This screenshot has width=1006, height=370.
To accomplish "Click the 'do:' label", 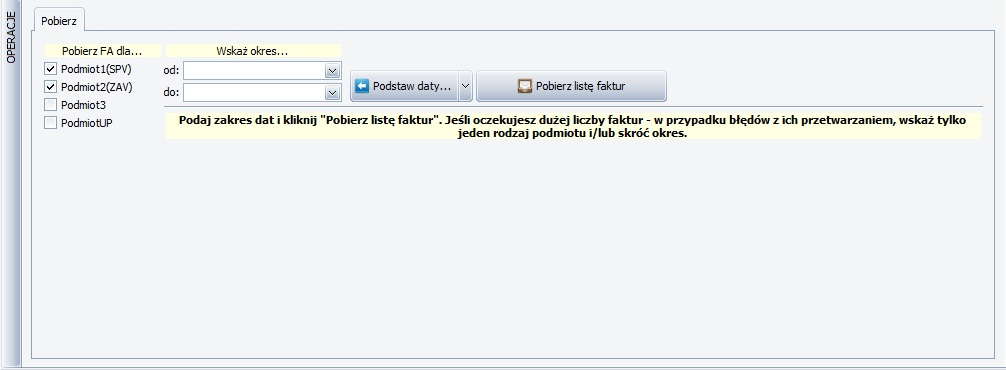I will pos(172,93).
